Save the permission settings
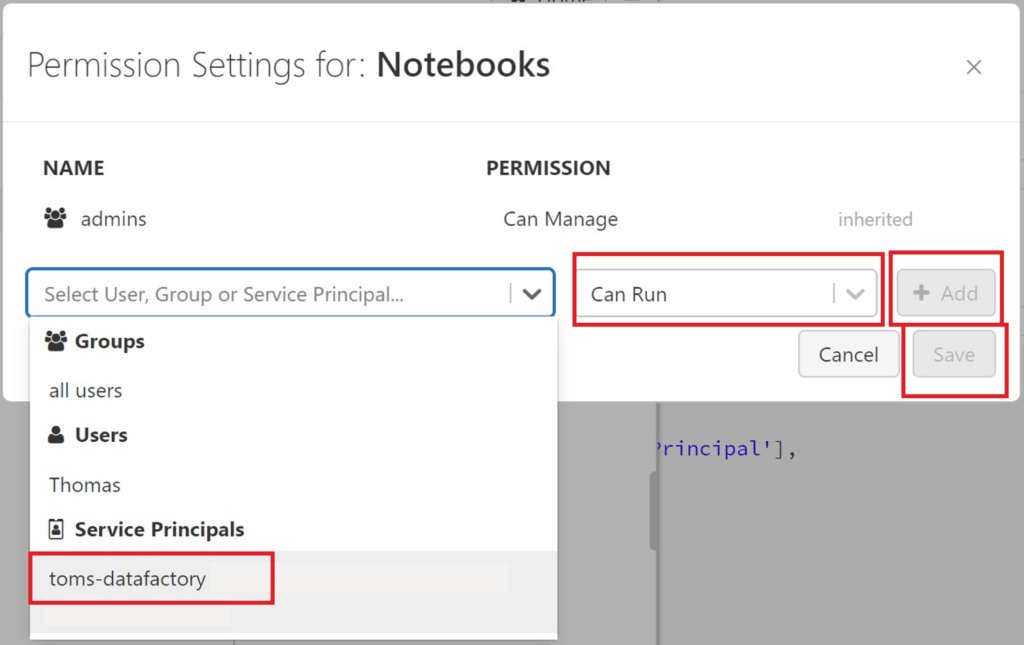Screen dimensions: 1024x645 click(953, 354)
